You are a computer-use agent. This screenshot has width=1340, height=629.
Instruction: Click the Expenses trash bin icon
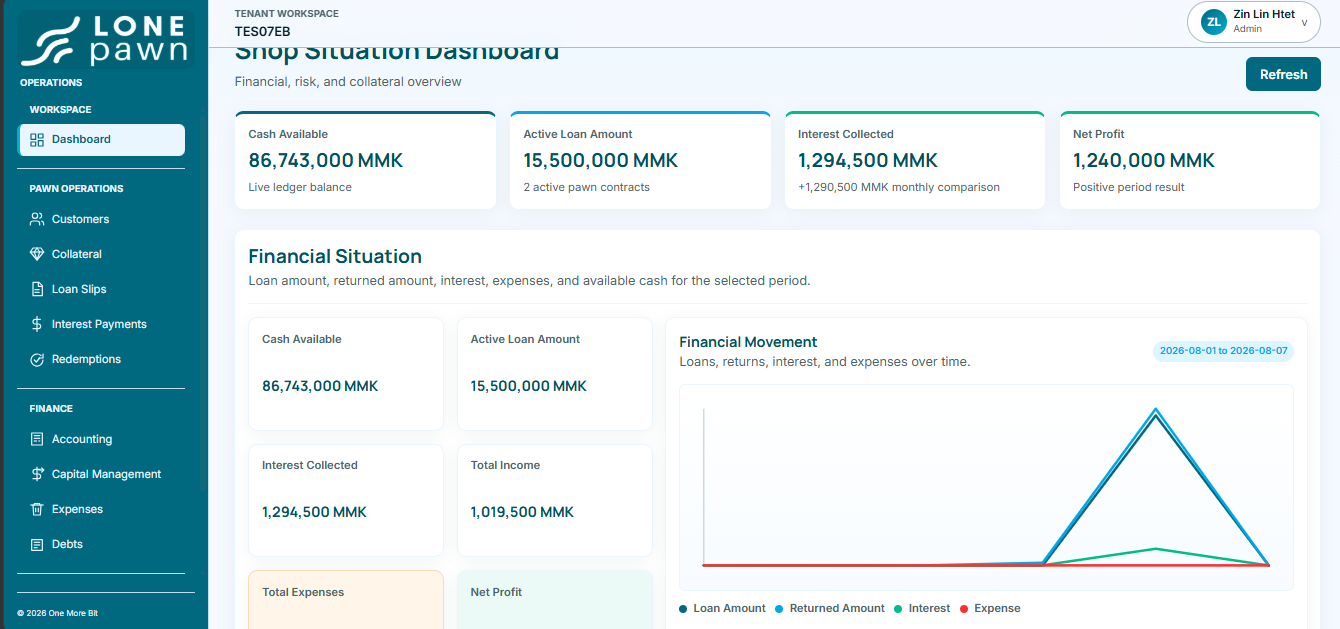pyautogui.click(x=37, y=509)
